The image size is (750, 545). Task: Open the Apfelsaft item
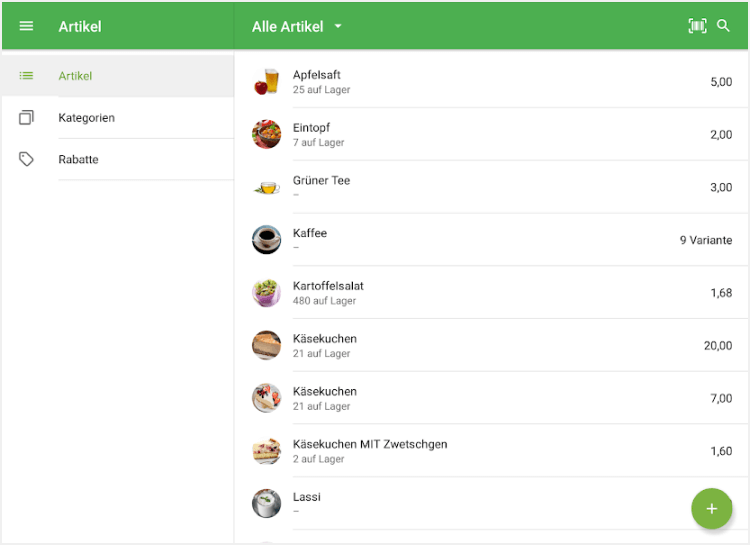click(x=490, y=82)
